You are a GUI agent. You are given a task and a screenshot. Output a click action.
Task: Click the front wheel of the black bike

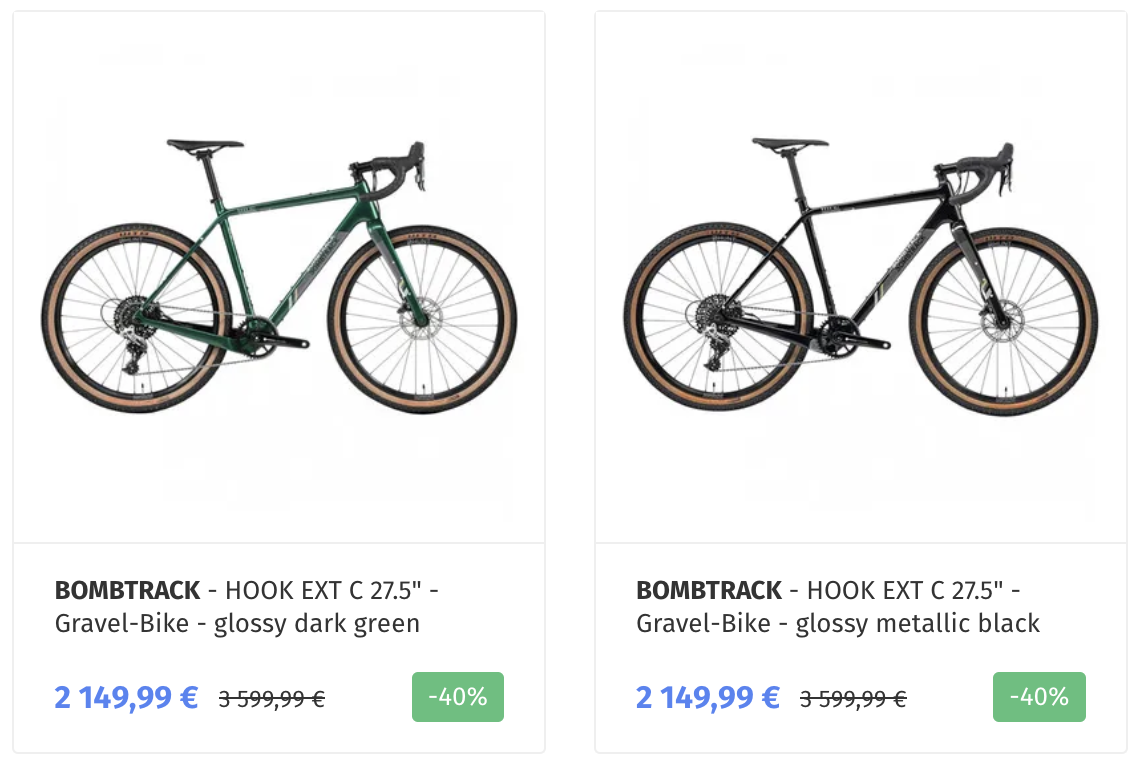[x=1003, y=321]
